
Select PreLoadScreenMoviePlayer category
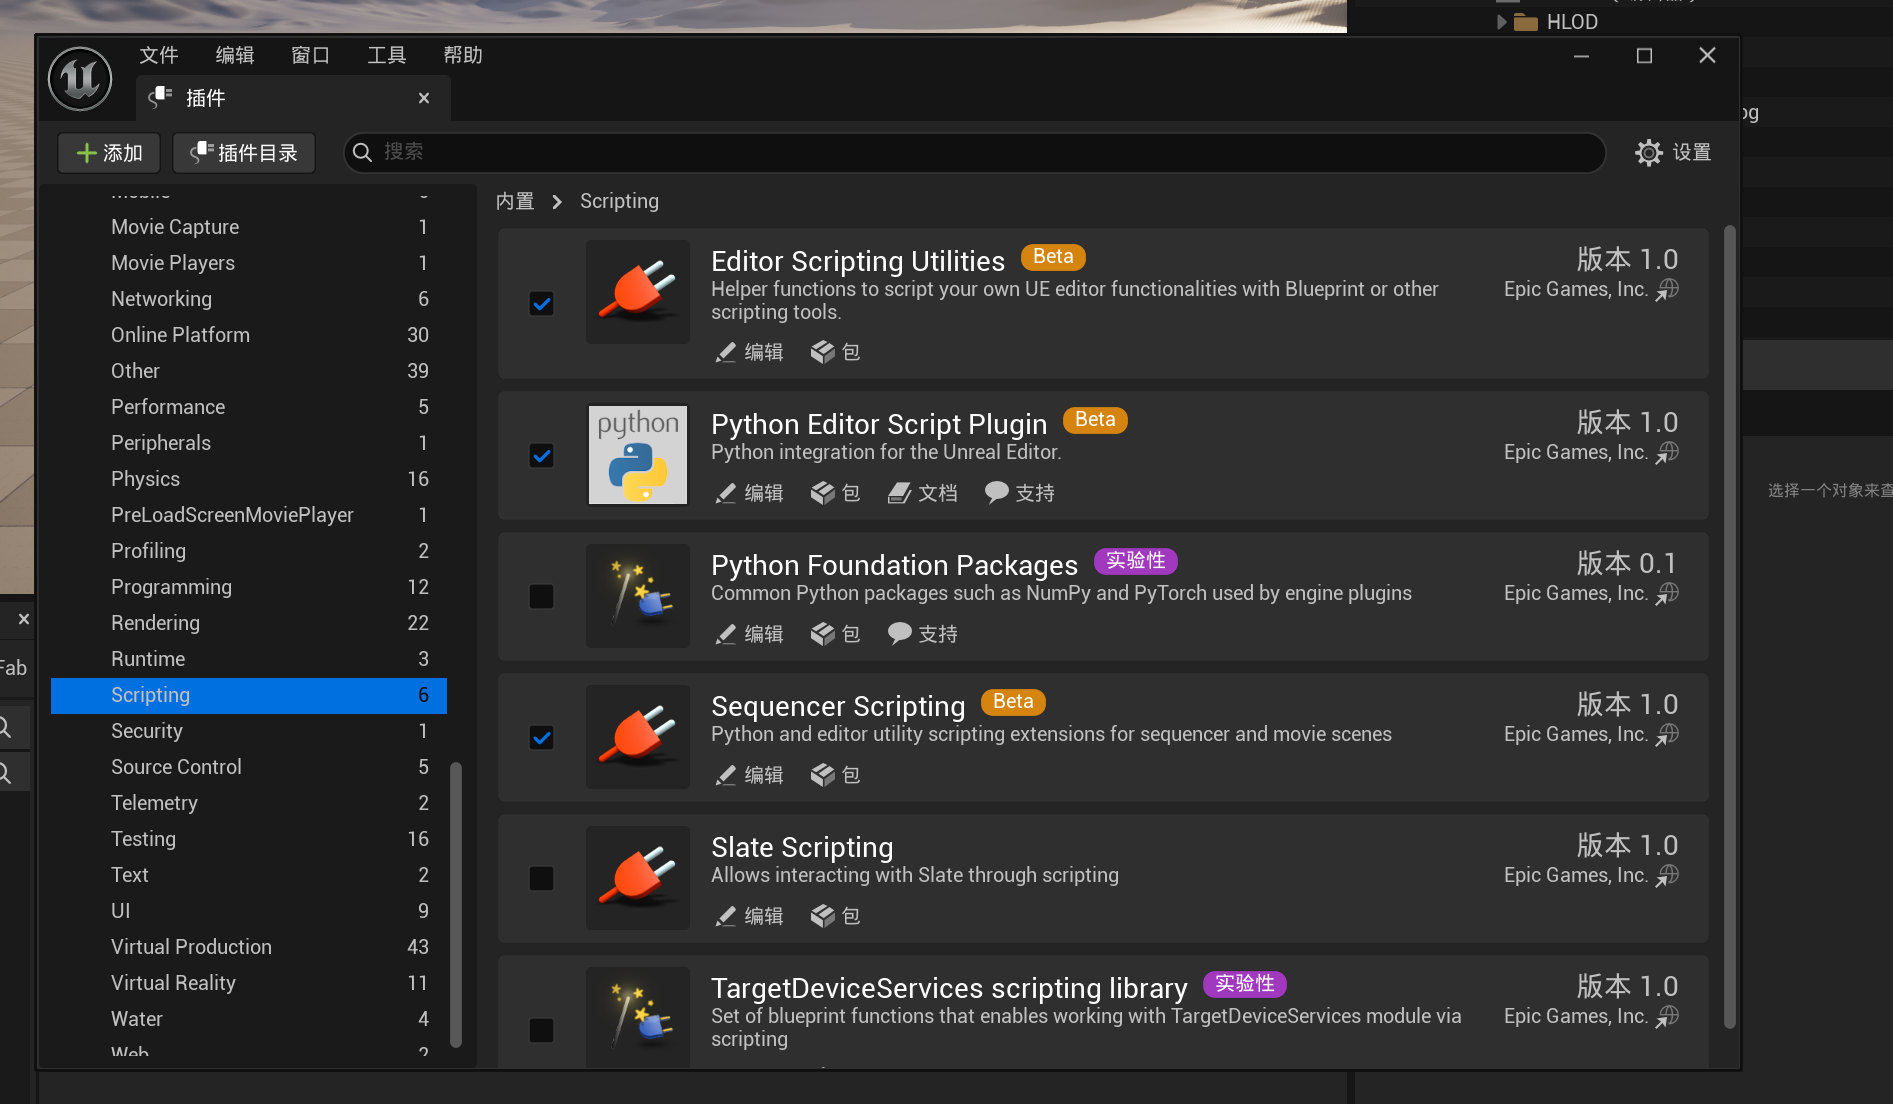(x=249, y=515)
